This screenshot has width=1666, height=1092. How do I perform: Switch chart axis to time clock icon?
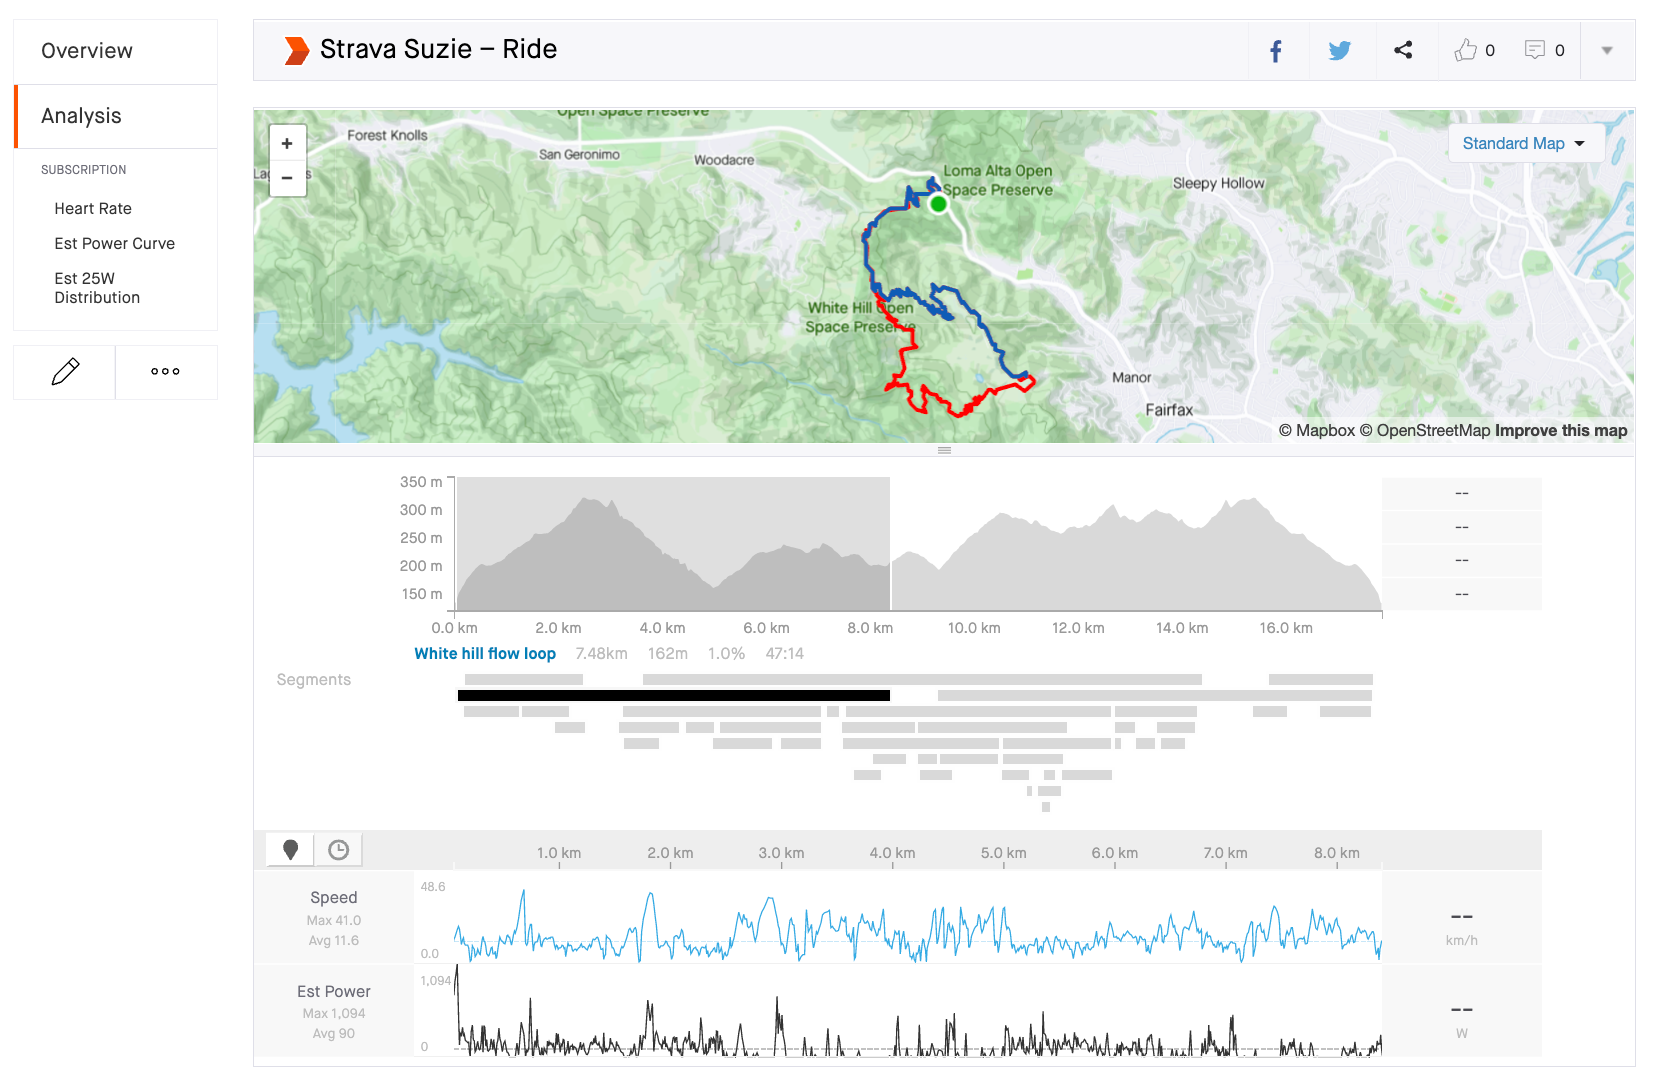pos(339,850)
